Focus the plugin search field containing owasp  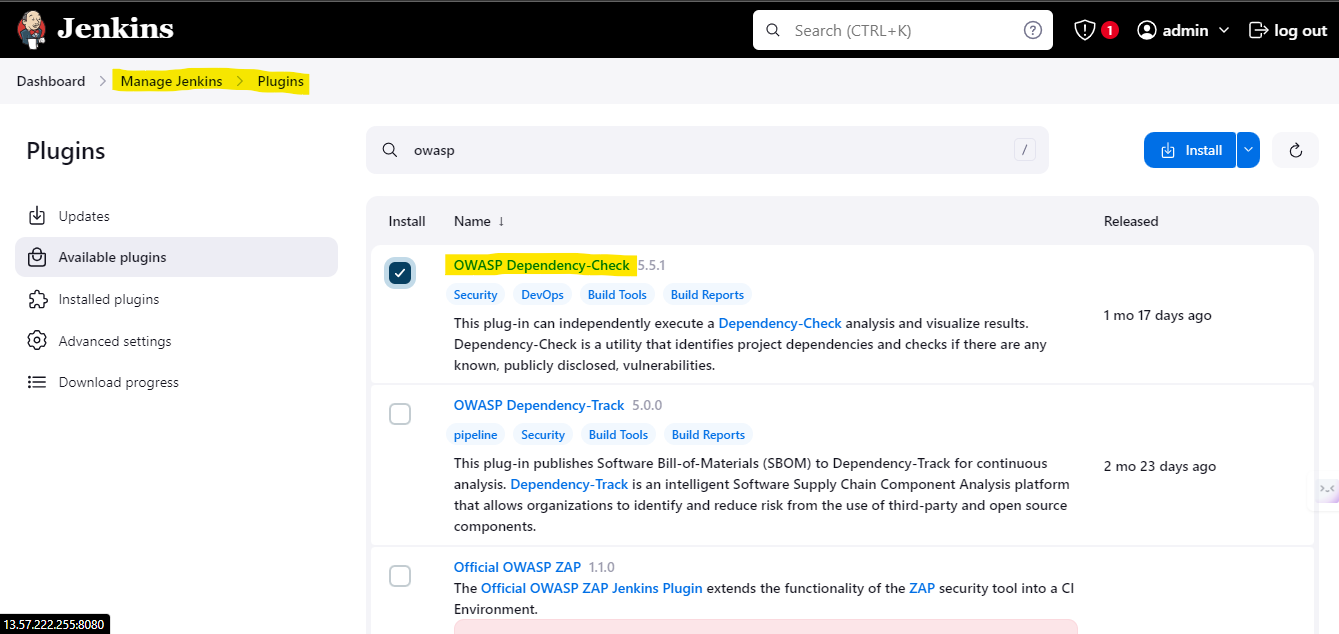(x=707, y=150)
